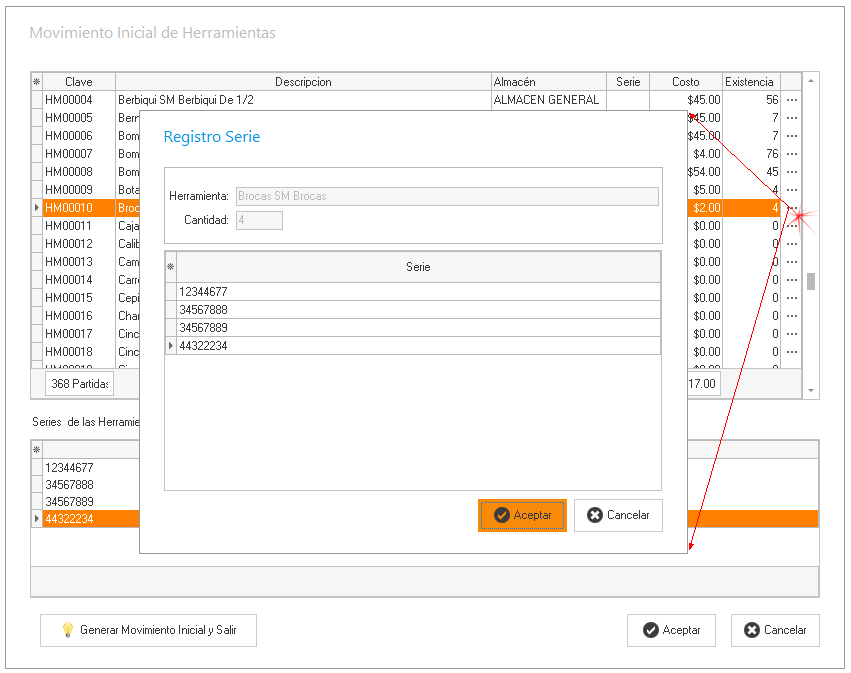Click the Cantidad field

[259, 220]
